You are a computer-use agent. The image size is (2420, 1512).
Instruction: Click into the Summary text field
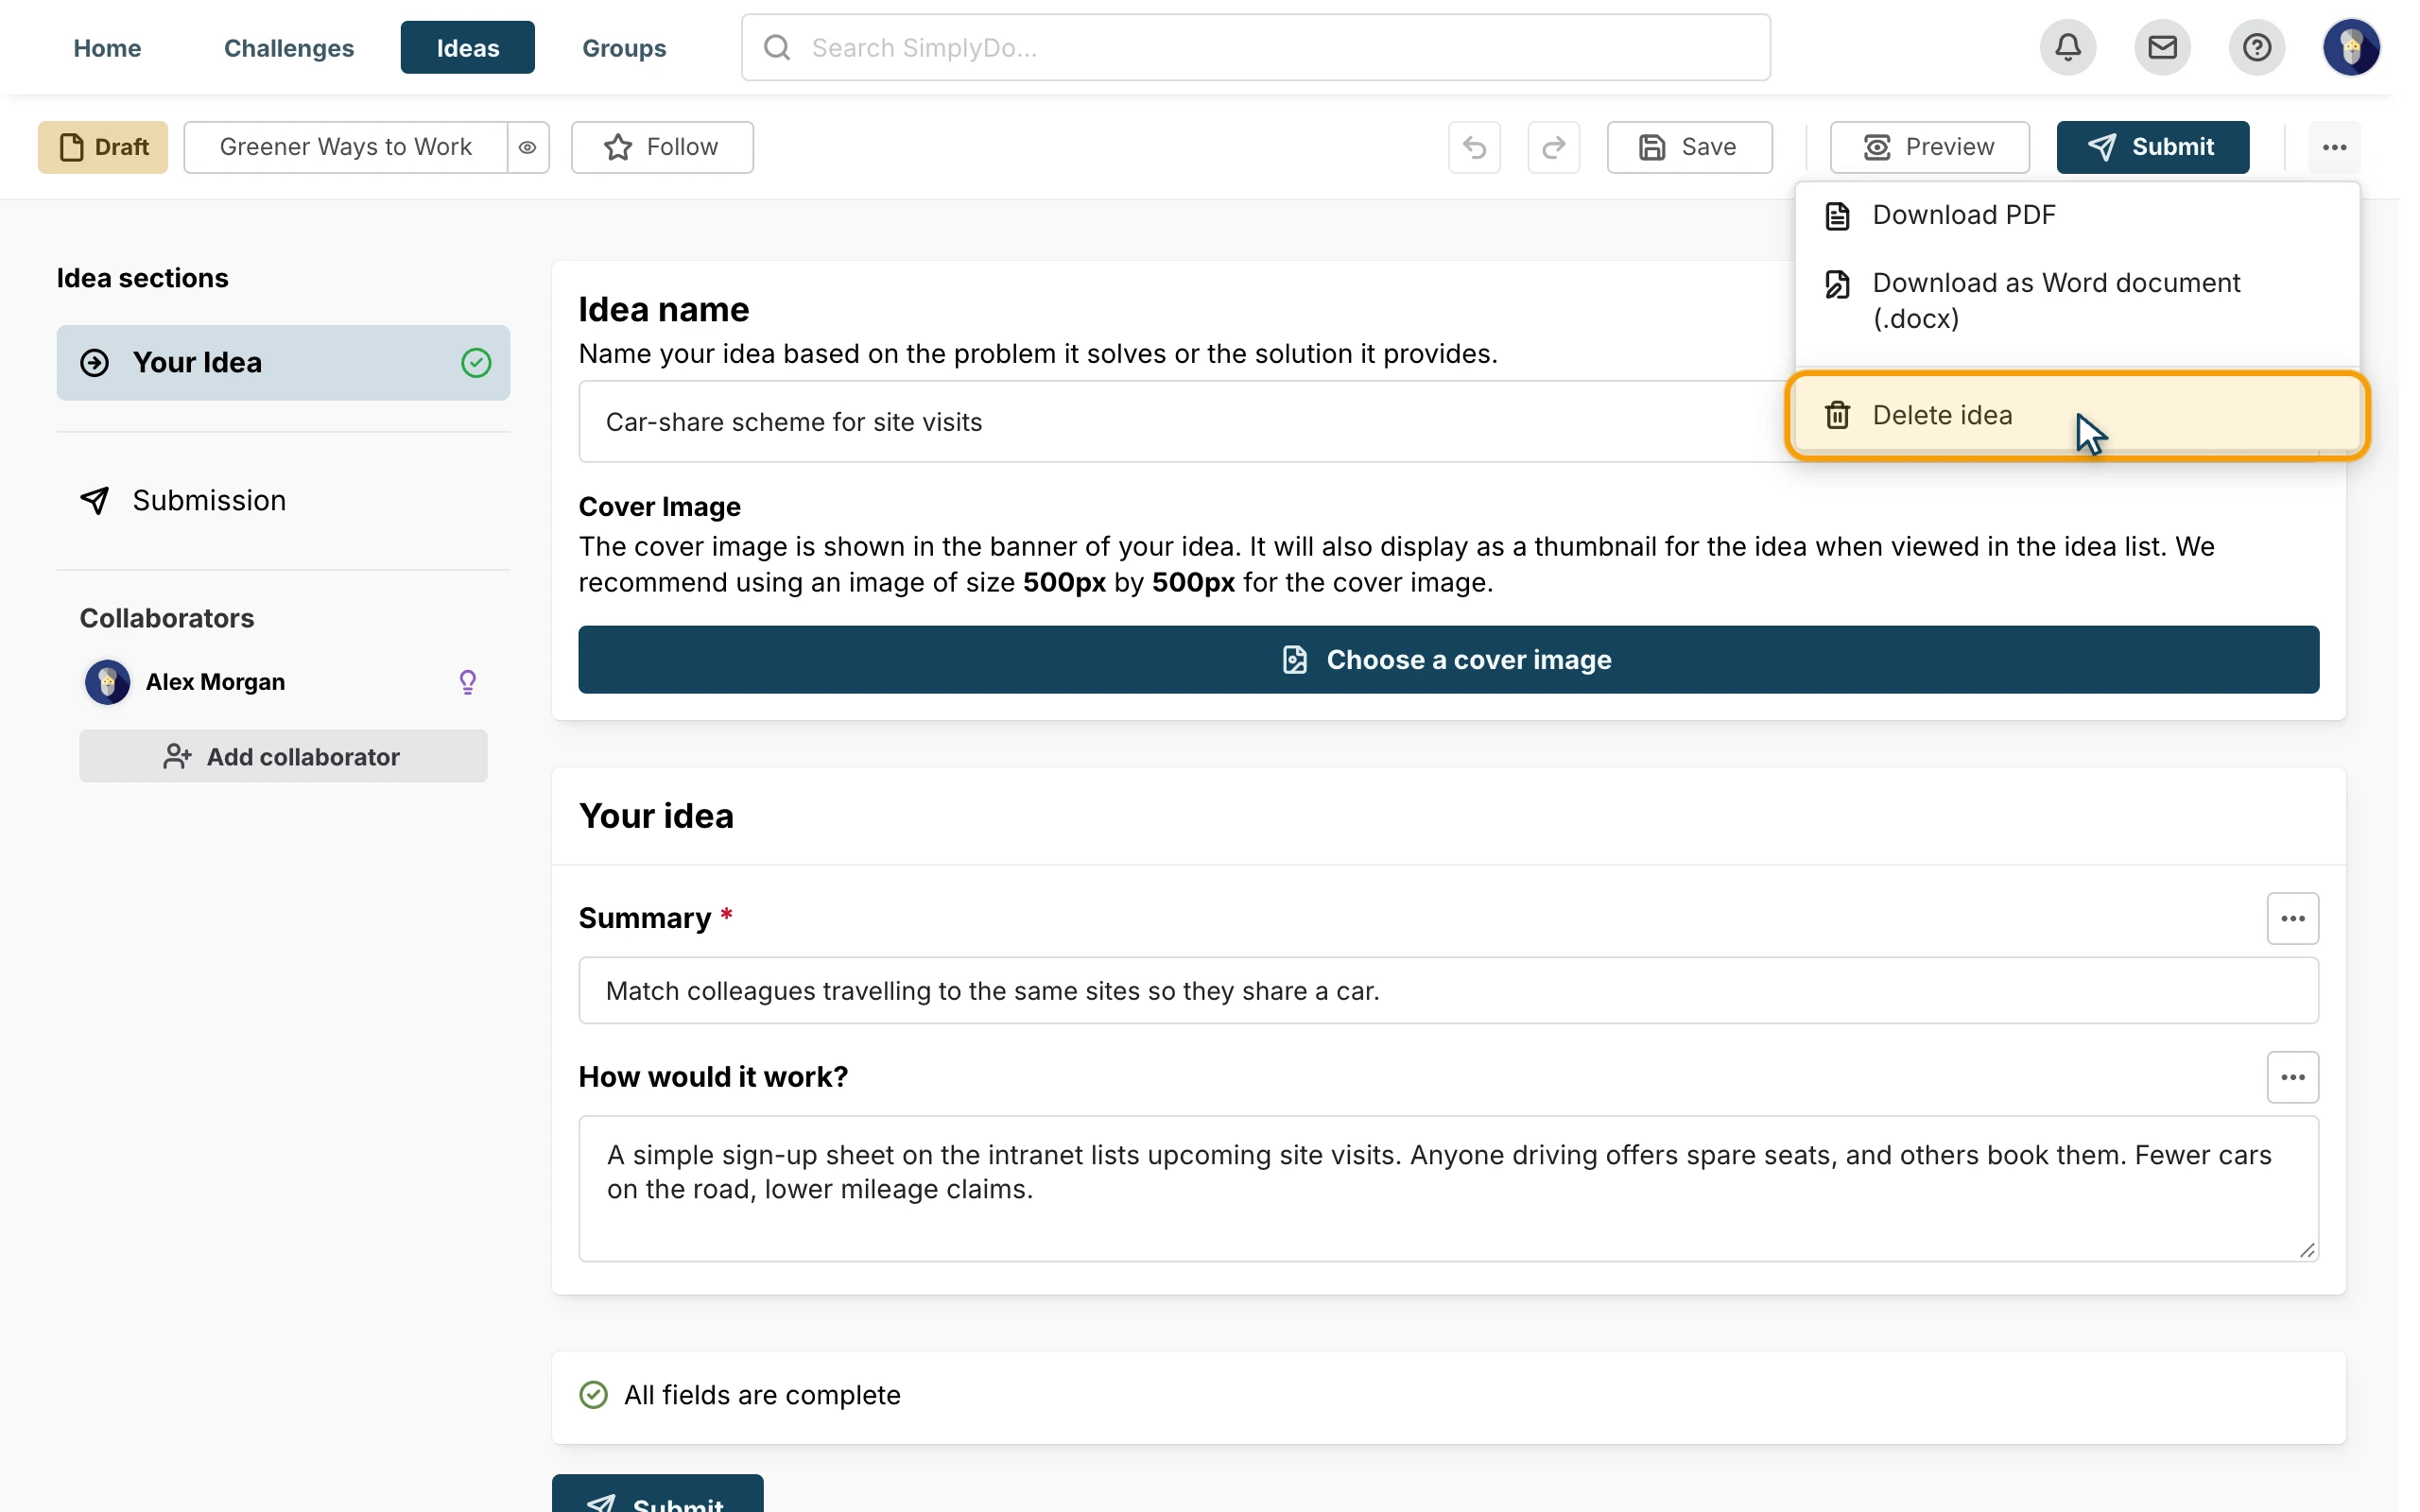pyautogui.click(x=1448, y=991)
